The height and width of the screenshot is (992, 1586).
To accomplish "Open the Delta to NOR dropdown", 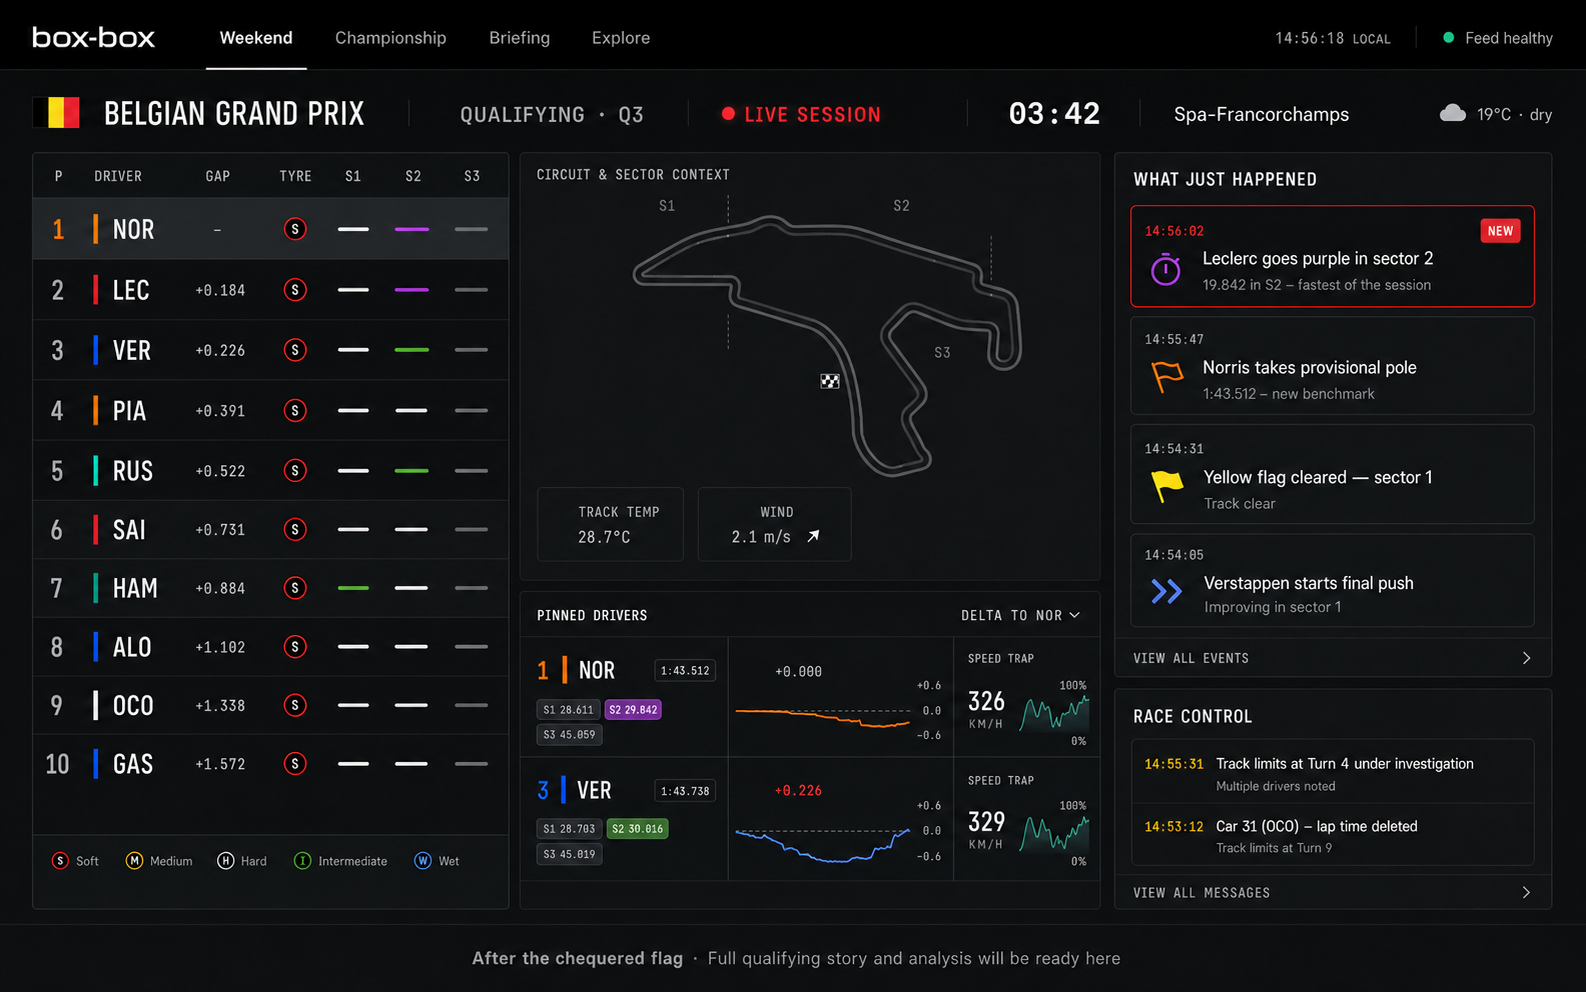I will pos(1020,615).
